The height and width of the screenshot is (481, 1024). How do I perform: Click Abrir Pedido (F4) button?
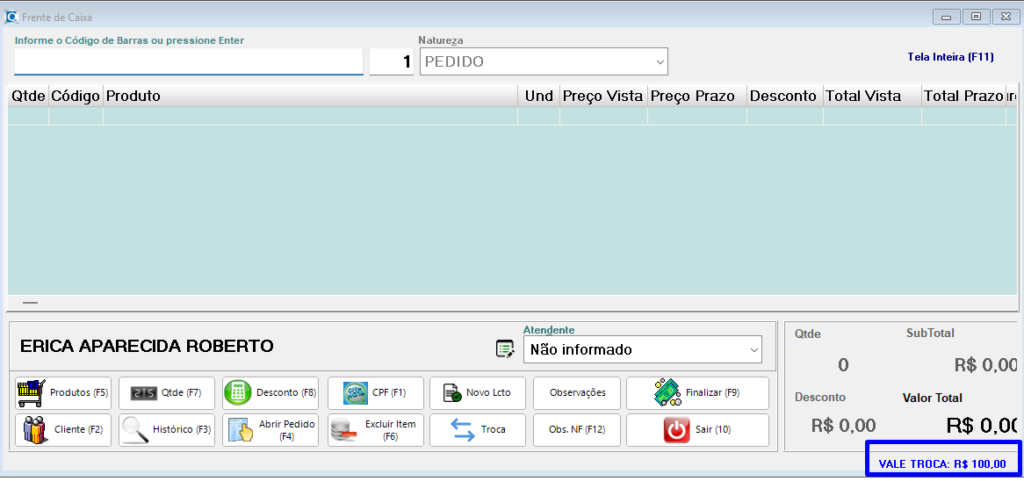click(x=270, y=430)
